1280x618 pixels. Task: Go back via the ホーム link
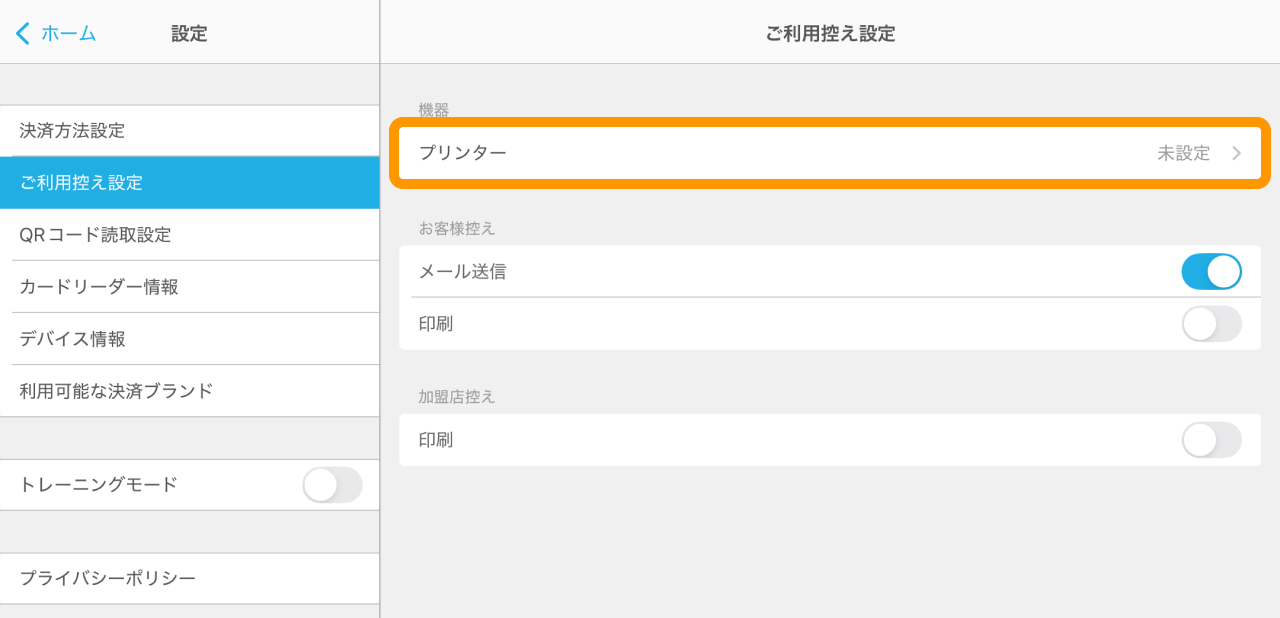point(68,33)
